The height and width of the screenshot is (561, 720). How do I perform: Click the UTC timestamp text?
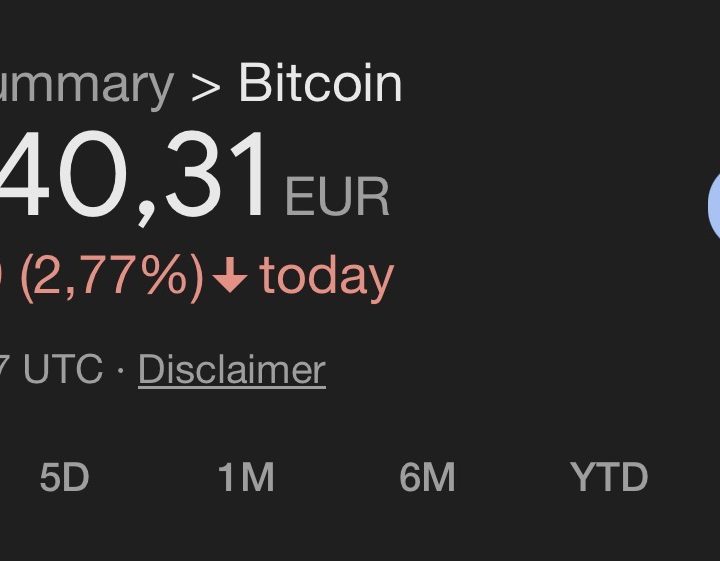tap(62, 370)
